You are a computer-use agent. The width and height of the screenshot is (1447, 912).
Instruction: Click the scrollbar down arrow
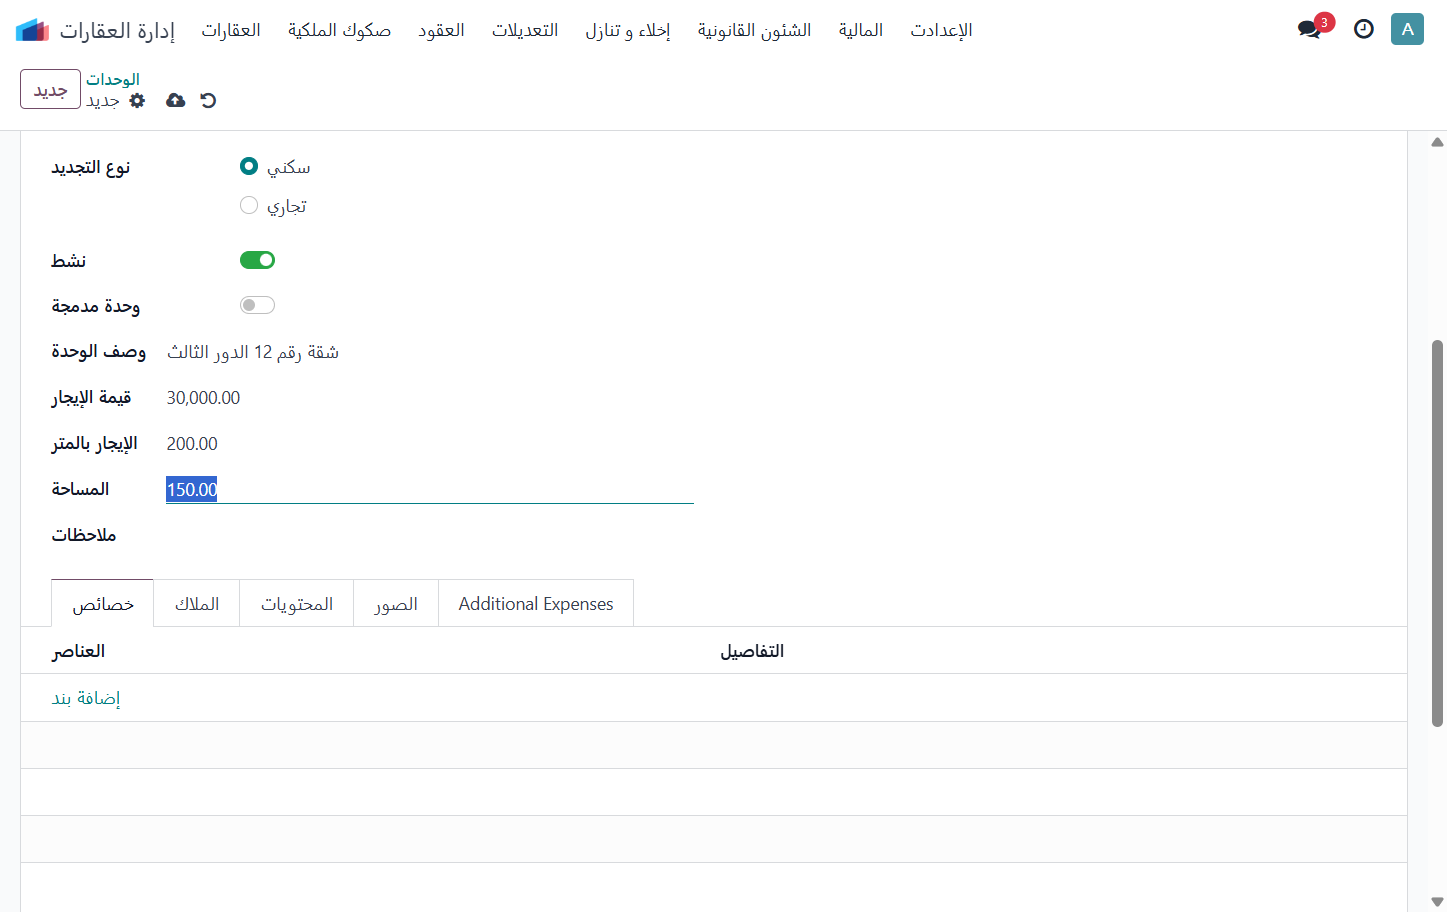tap(1437, 901)
